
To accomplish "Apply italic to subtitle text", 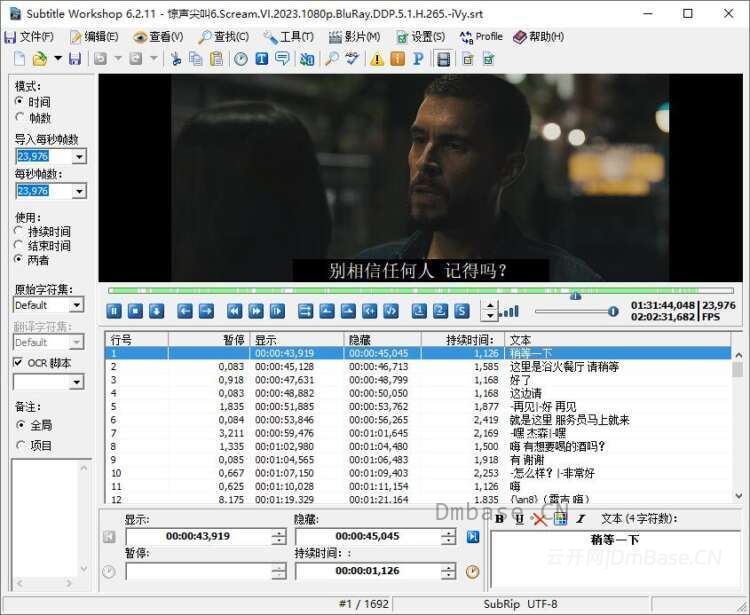I will (581, 519).
